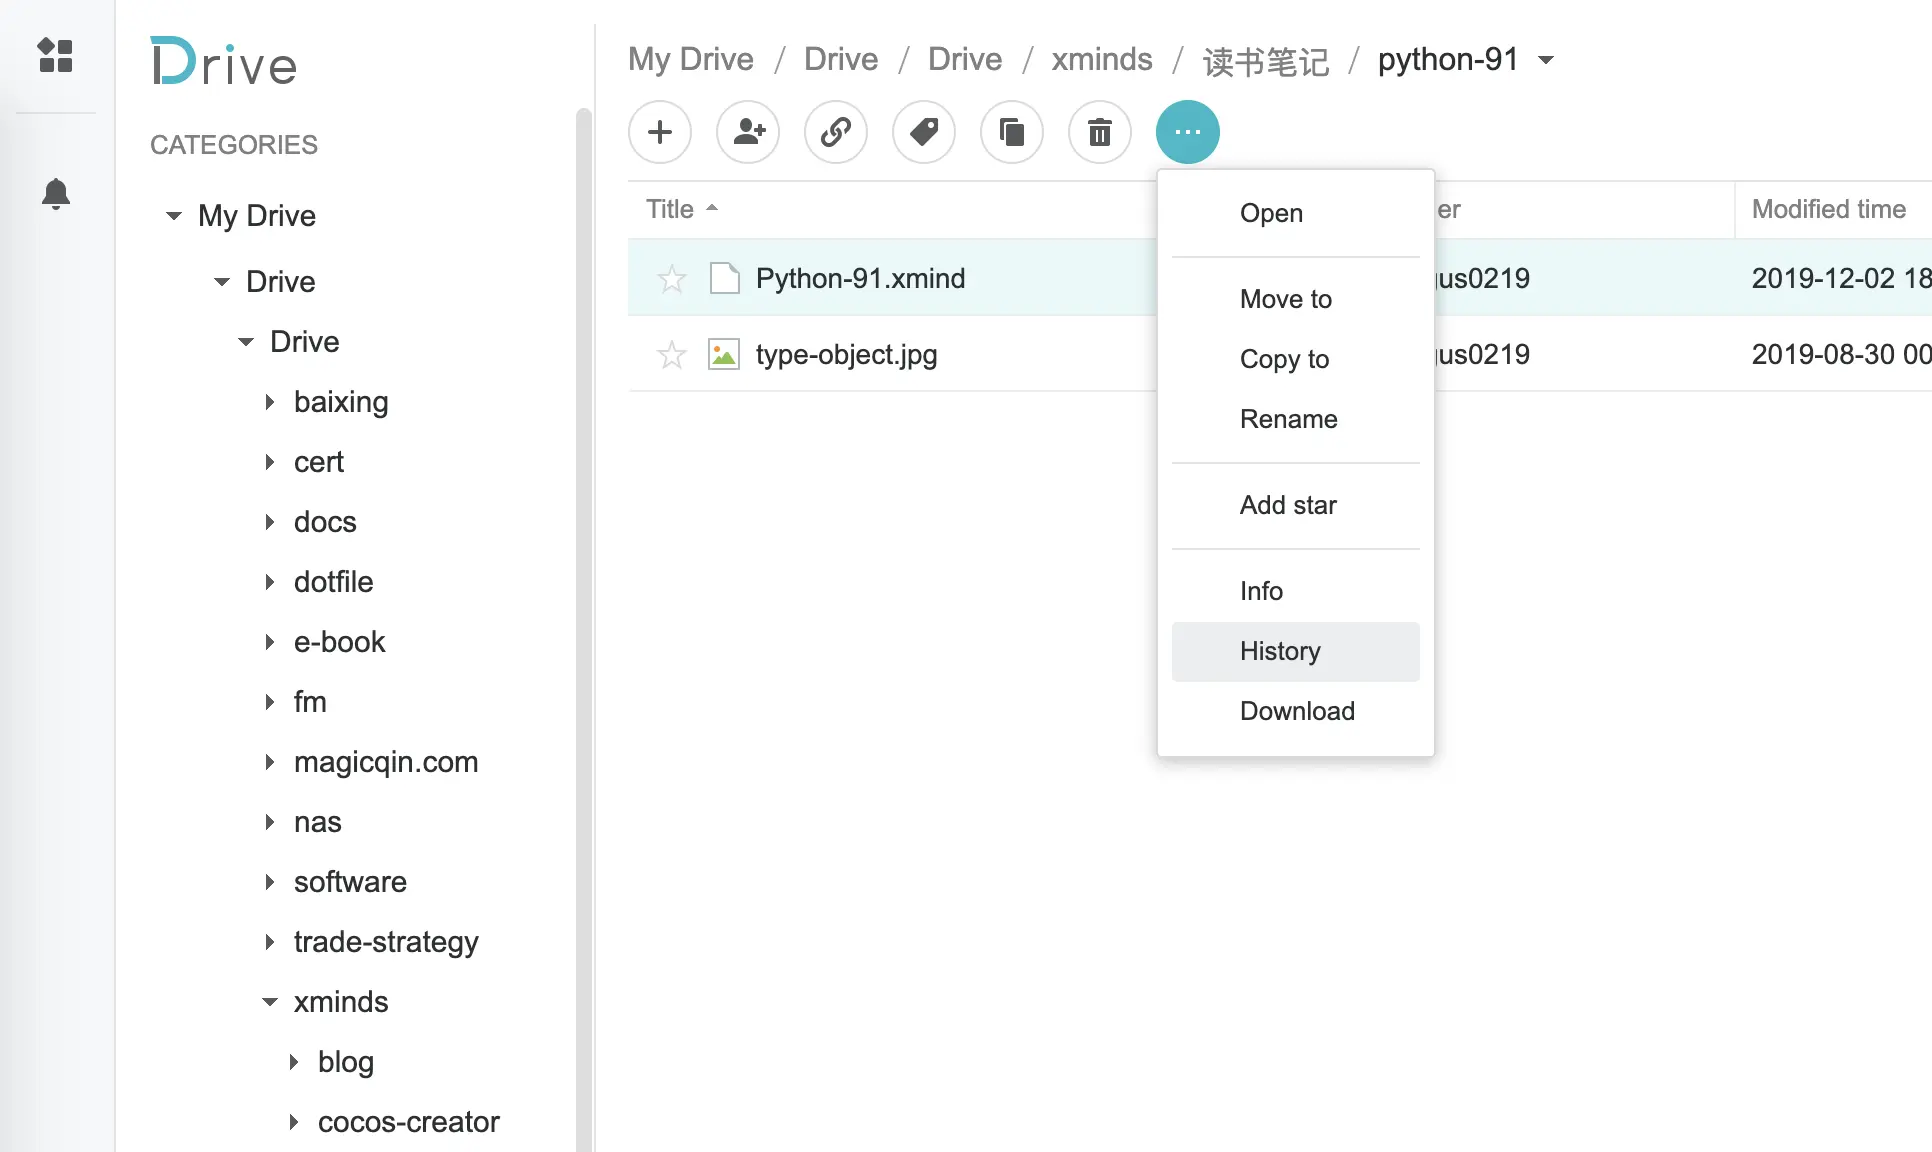Click the more options ellipsis icon
This screenshot has width=1932, height=1152.
(1187, 132)
